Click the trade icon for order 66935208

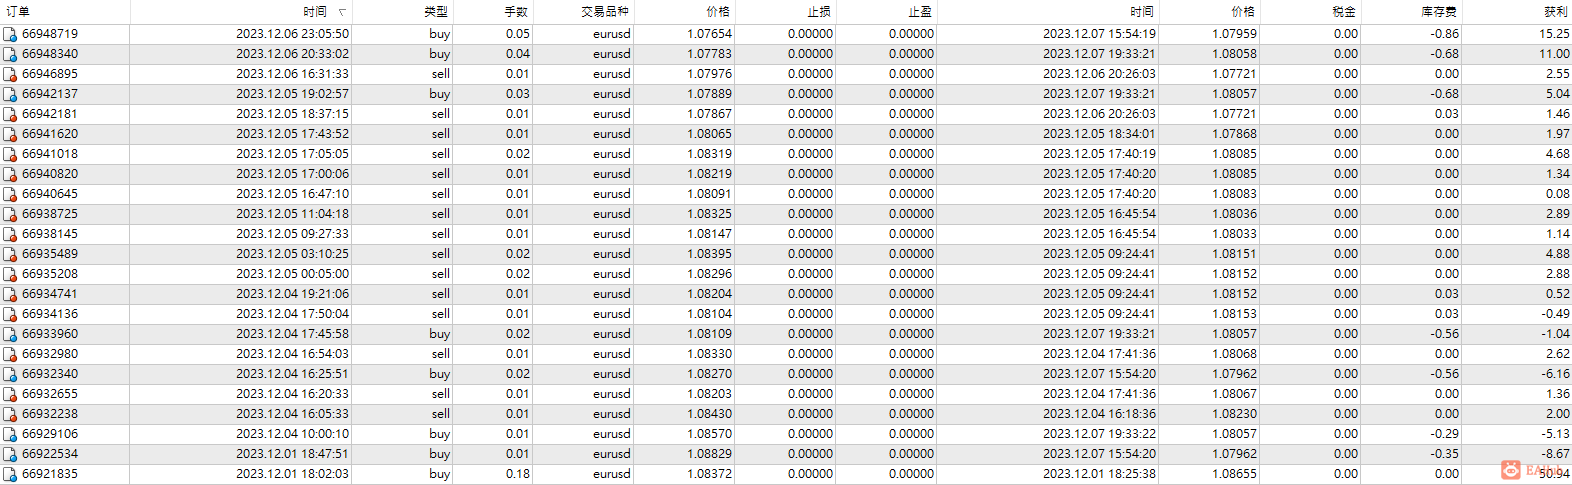(x=10, y=274)
